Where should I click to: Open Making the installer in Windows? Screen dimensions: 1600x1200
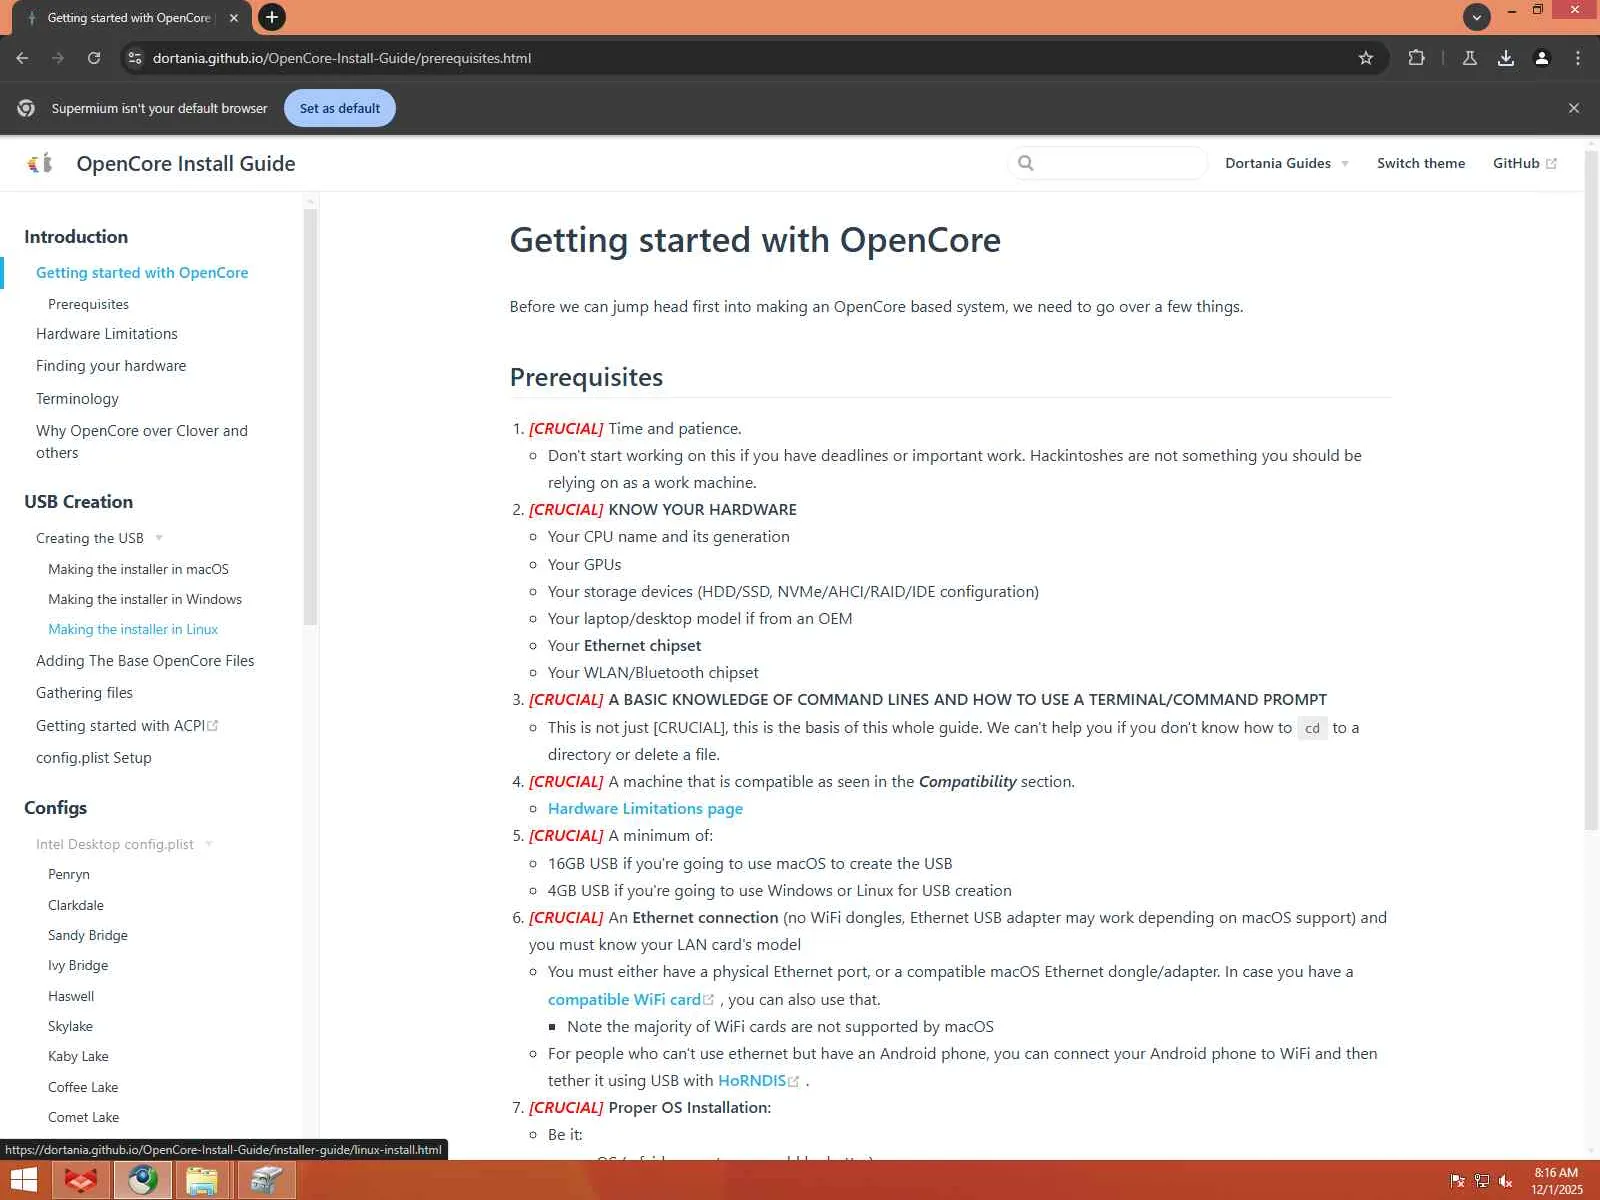pyautogui.click(x=145, y=599)
